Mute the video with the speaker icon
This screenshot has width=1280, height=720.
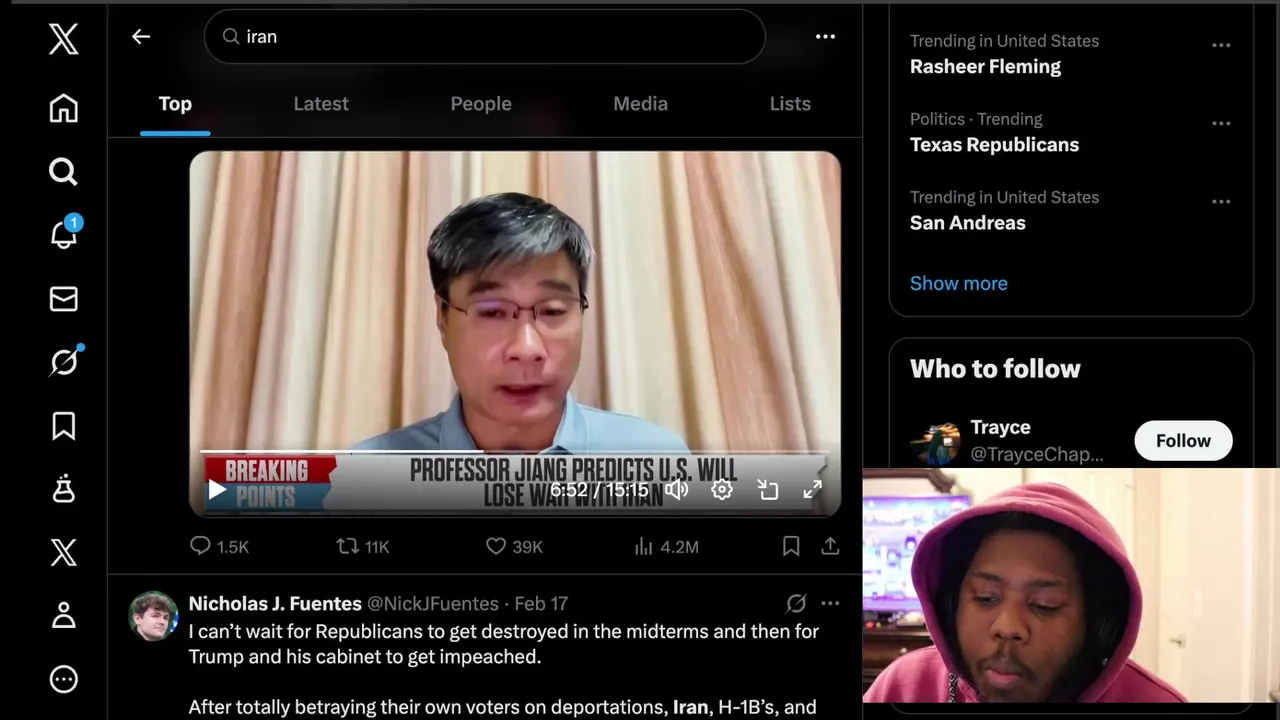tap(677, 490)
